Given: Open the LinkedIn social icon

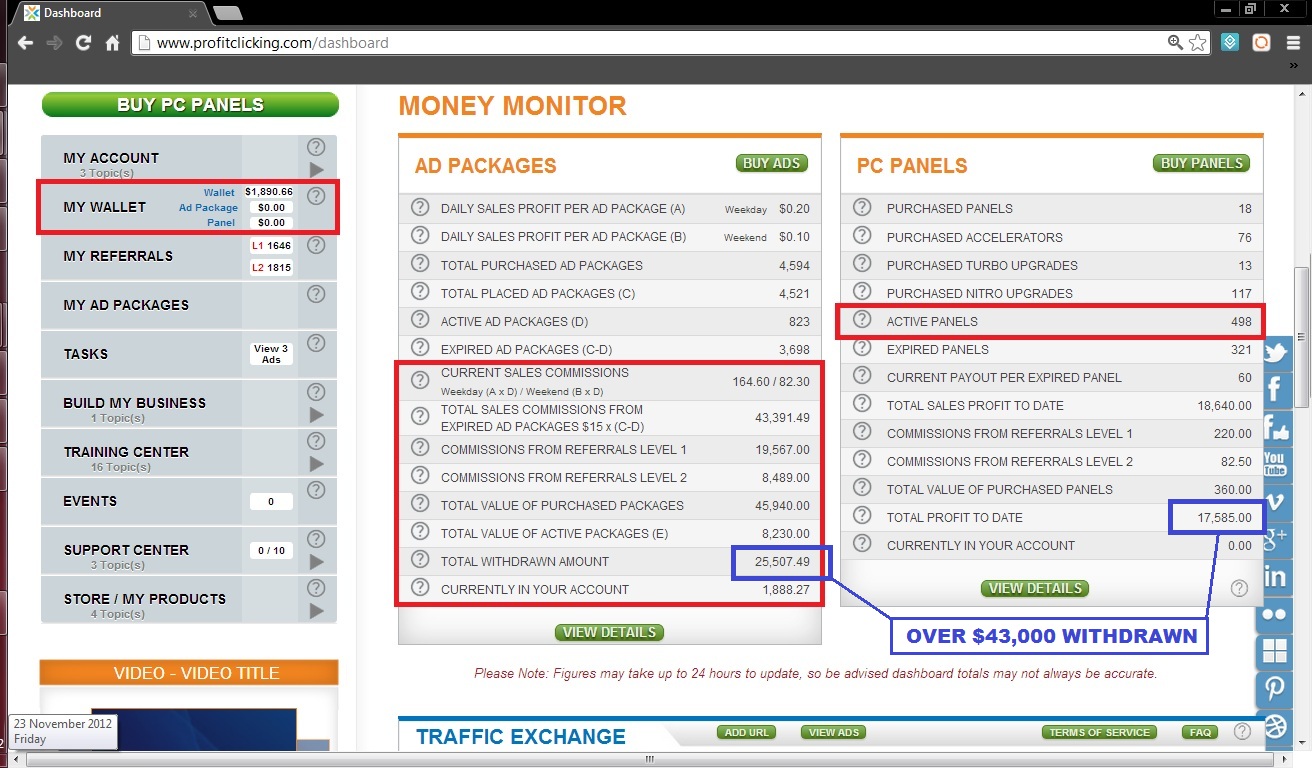Looking at the screenshot, I should pyautogui.click(x=1275, y=576).
